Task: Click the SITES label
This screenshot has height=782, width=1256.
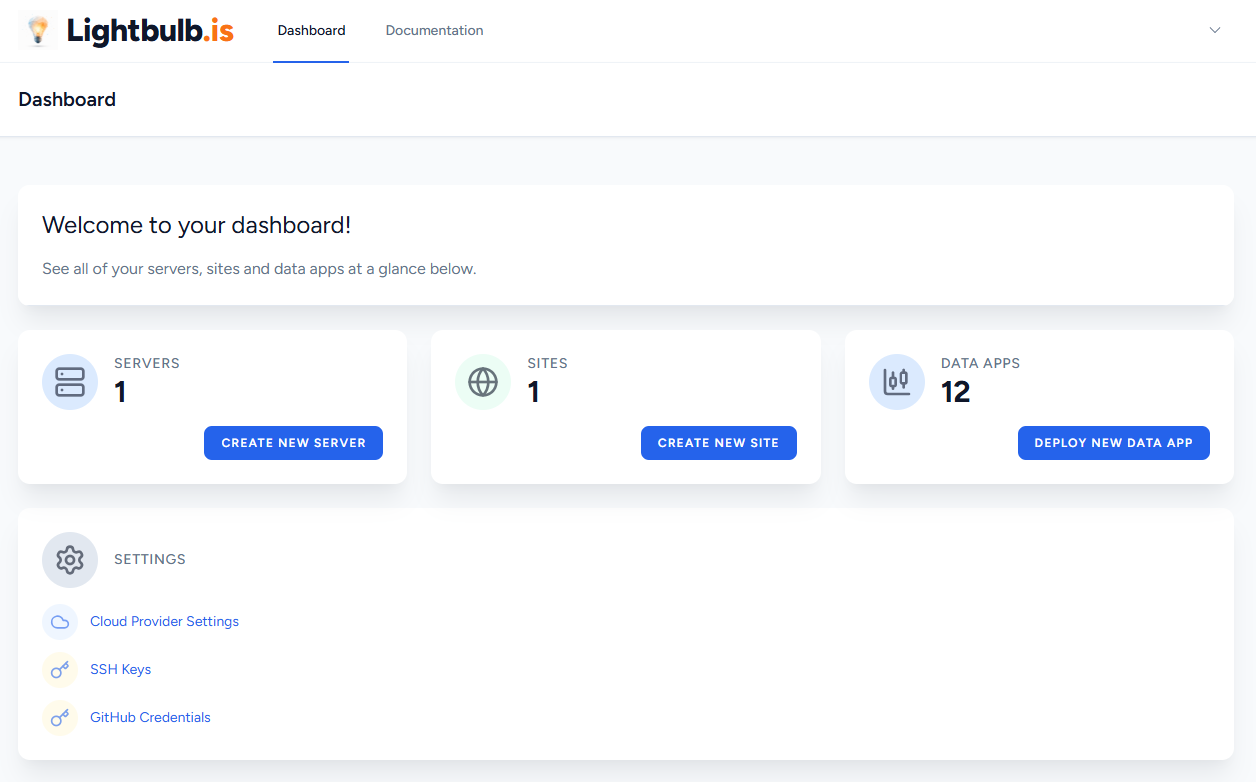Action: [x=547, y=363]
